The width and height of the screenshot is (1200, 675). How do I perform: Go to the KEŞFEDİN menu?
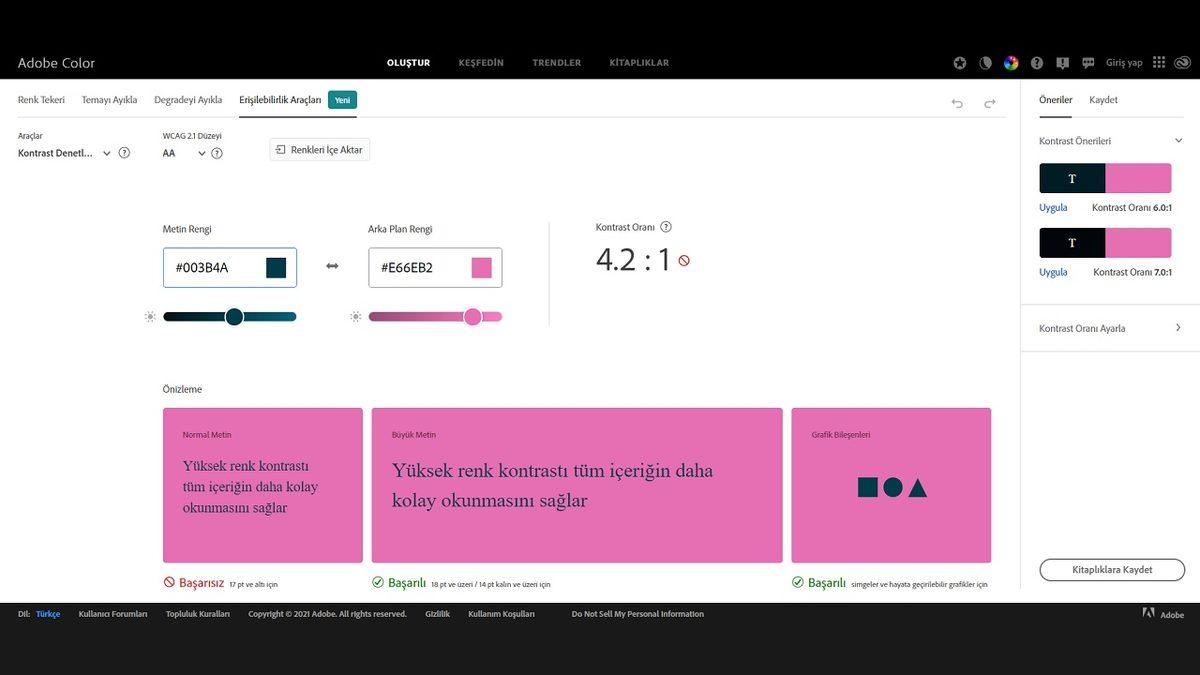coord(481,63)
